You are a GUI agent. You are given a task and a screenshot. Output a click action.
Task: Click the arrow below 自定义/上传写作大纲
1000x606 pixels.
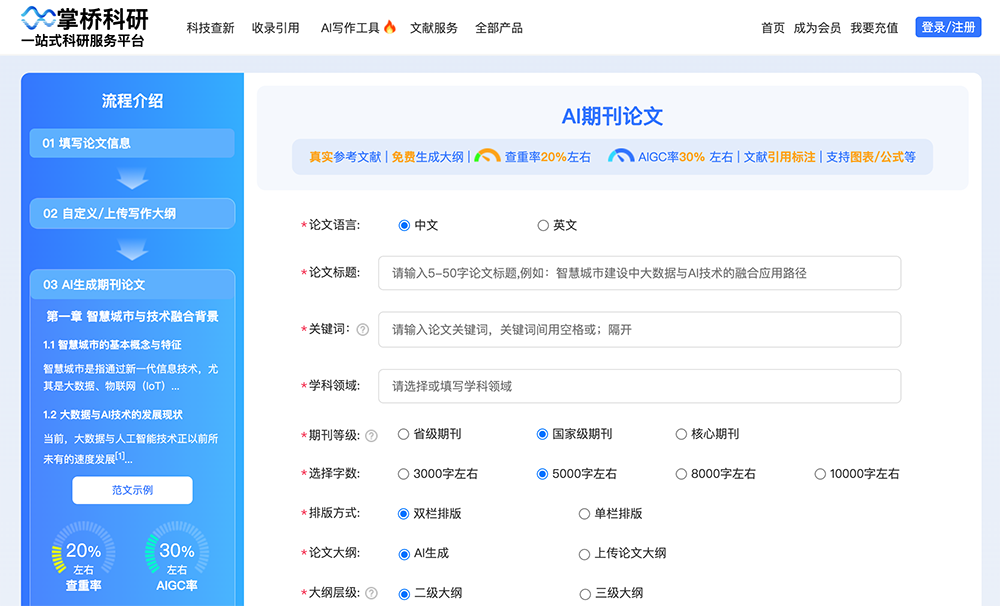(133, 249)
